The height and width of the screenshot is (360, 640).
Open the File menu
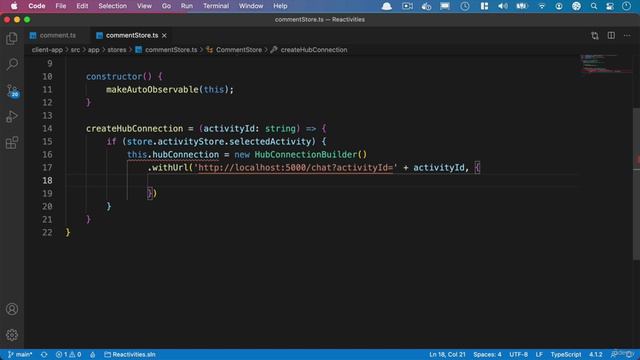click(61, 6)
